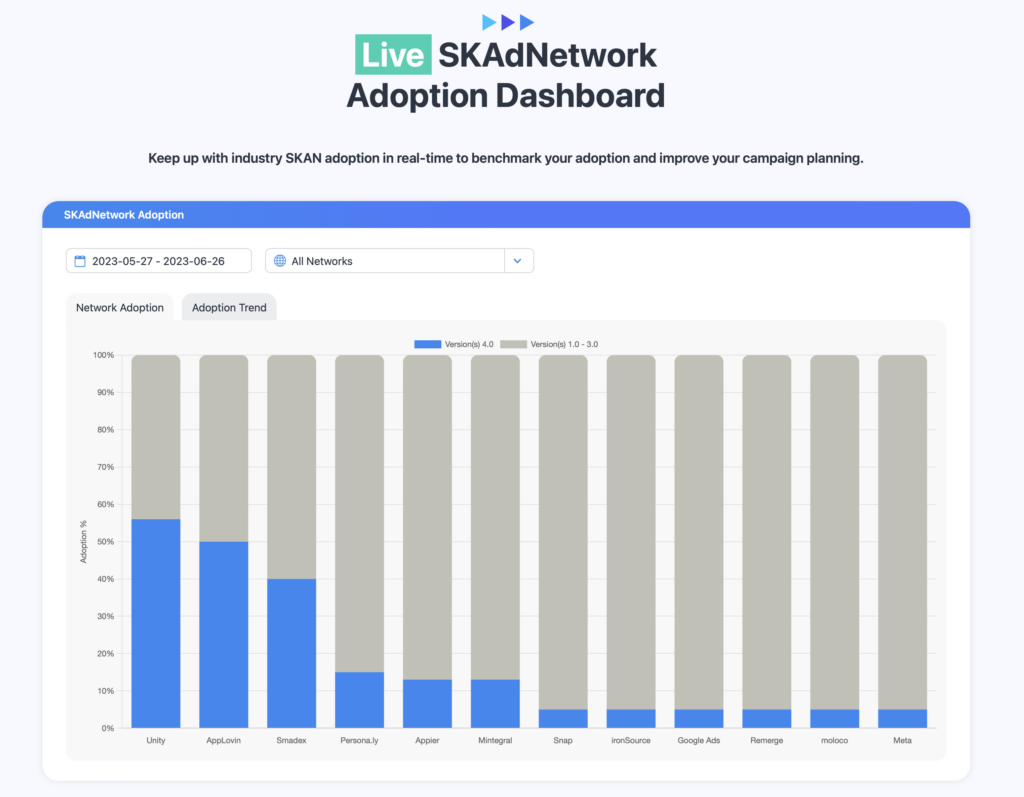The image size is (1024, 797).
Task: Click the Persona.ly blue bar segment
Action: click(360, 700)
